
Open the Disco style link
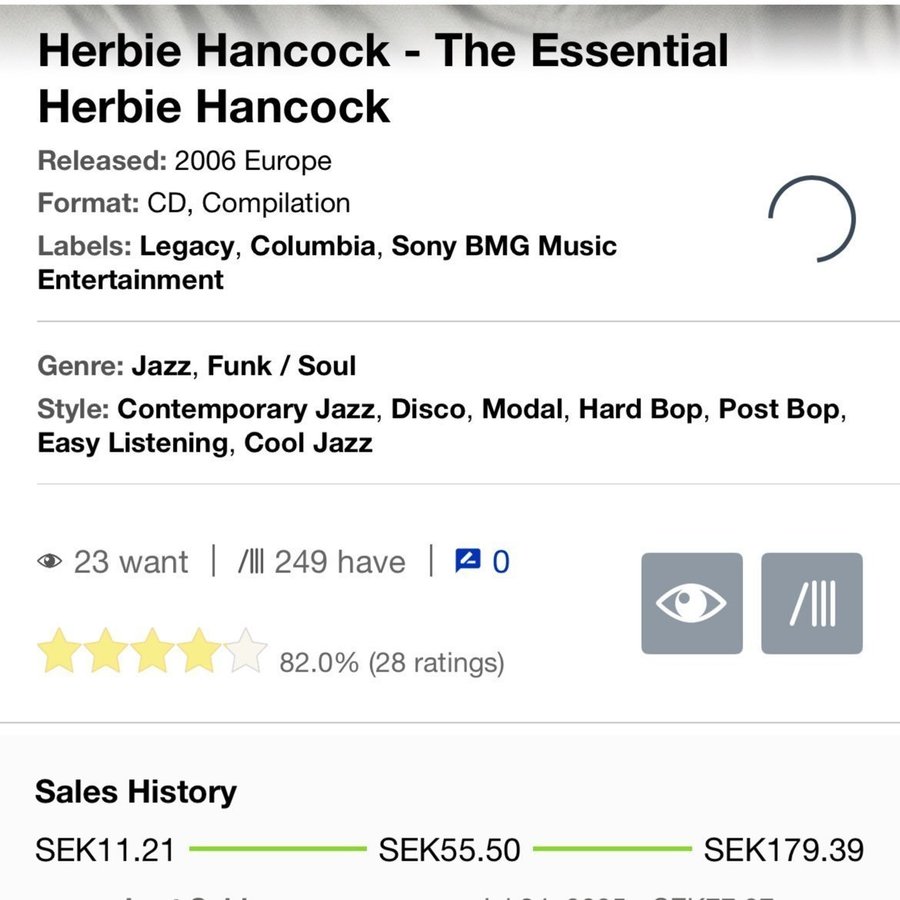tap(428, 409)
